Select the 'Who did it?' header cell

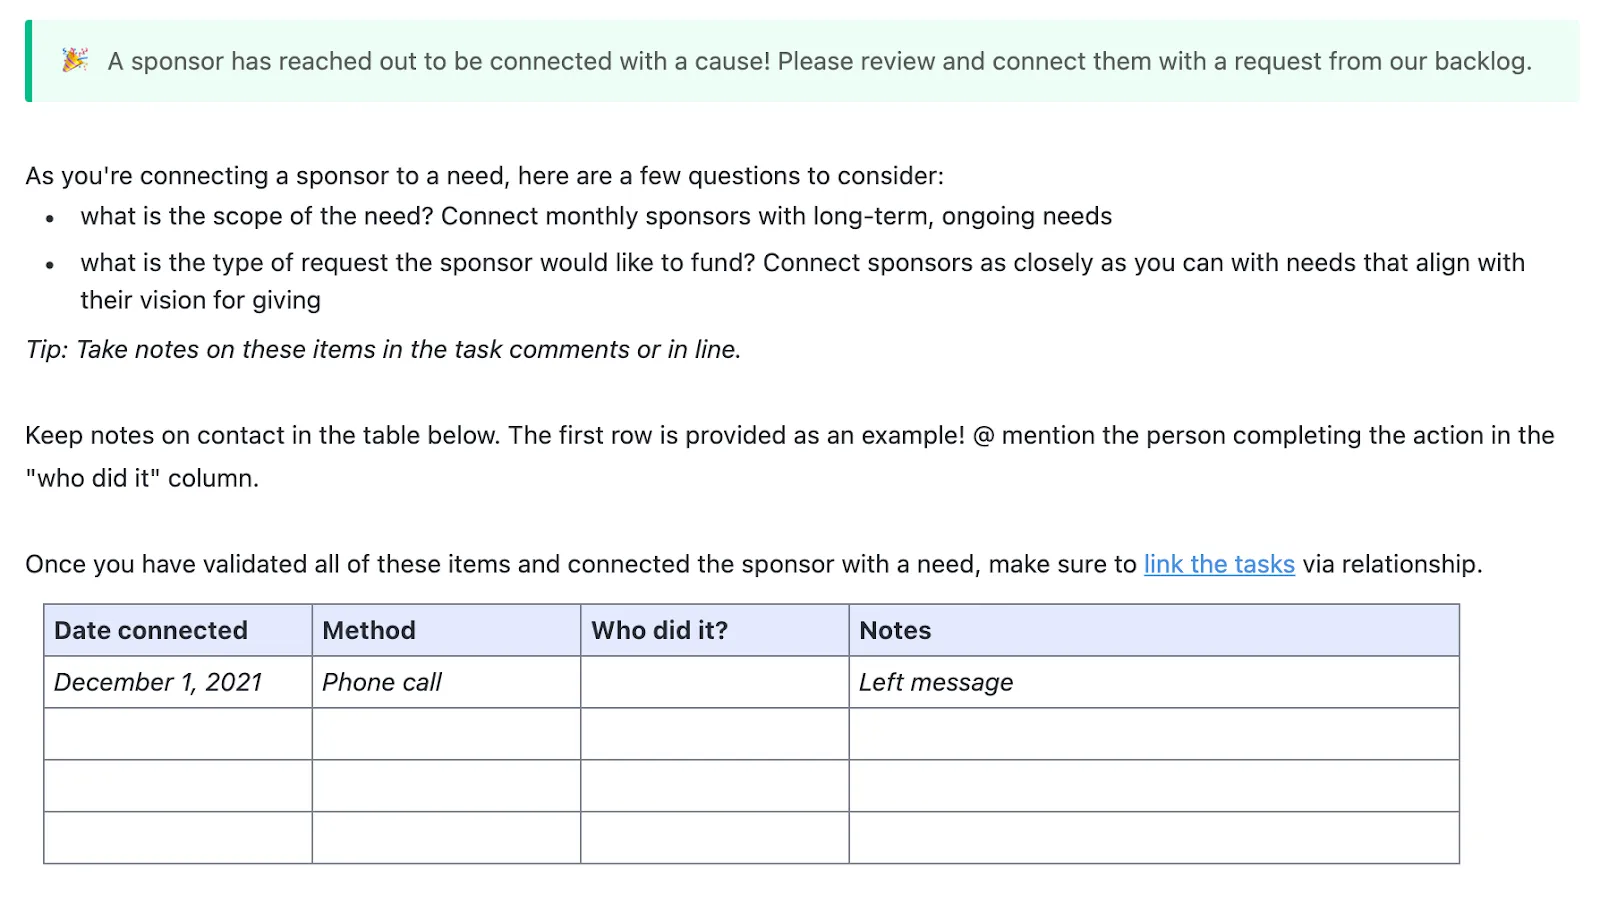tap(715, 630)
